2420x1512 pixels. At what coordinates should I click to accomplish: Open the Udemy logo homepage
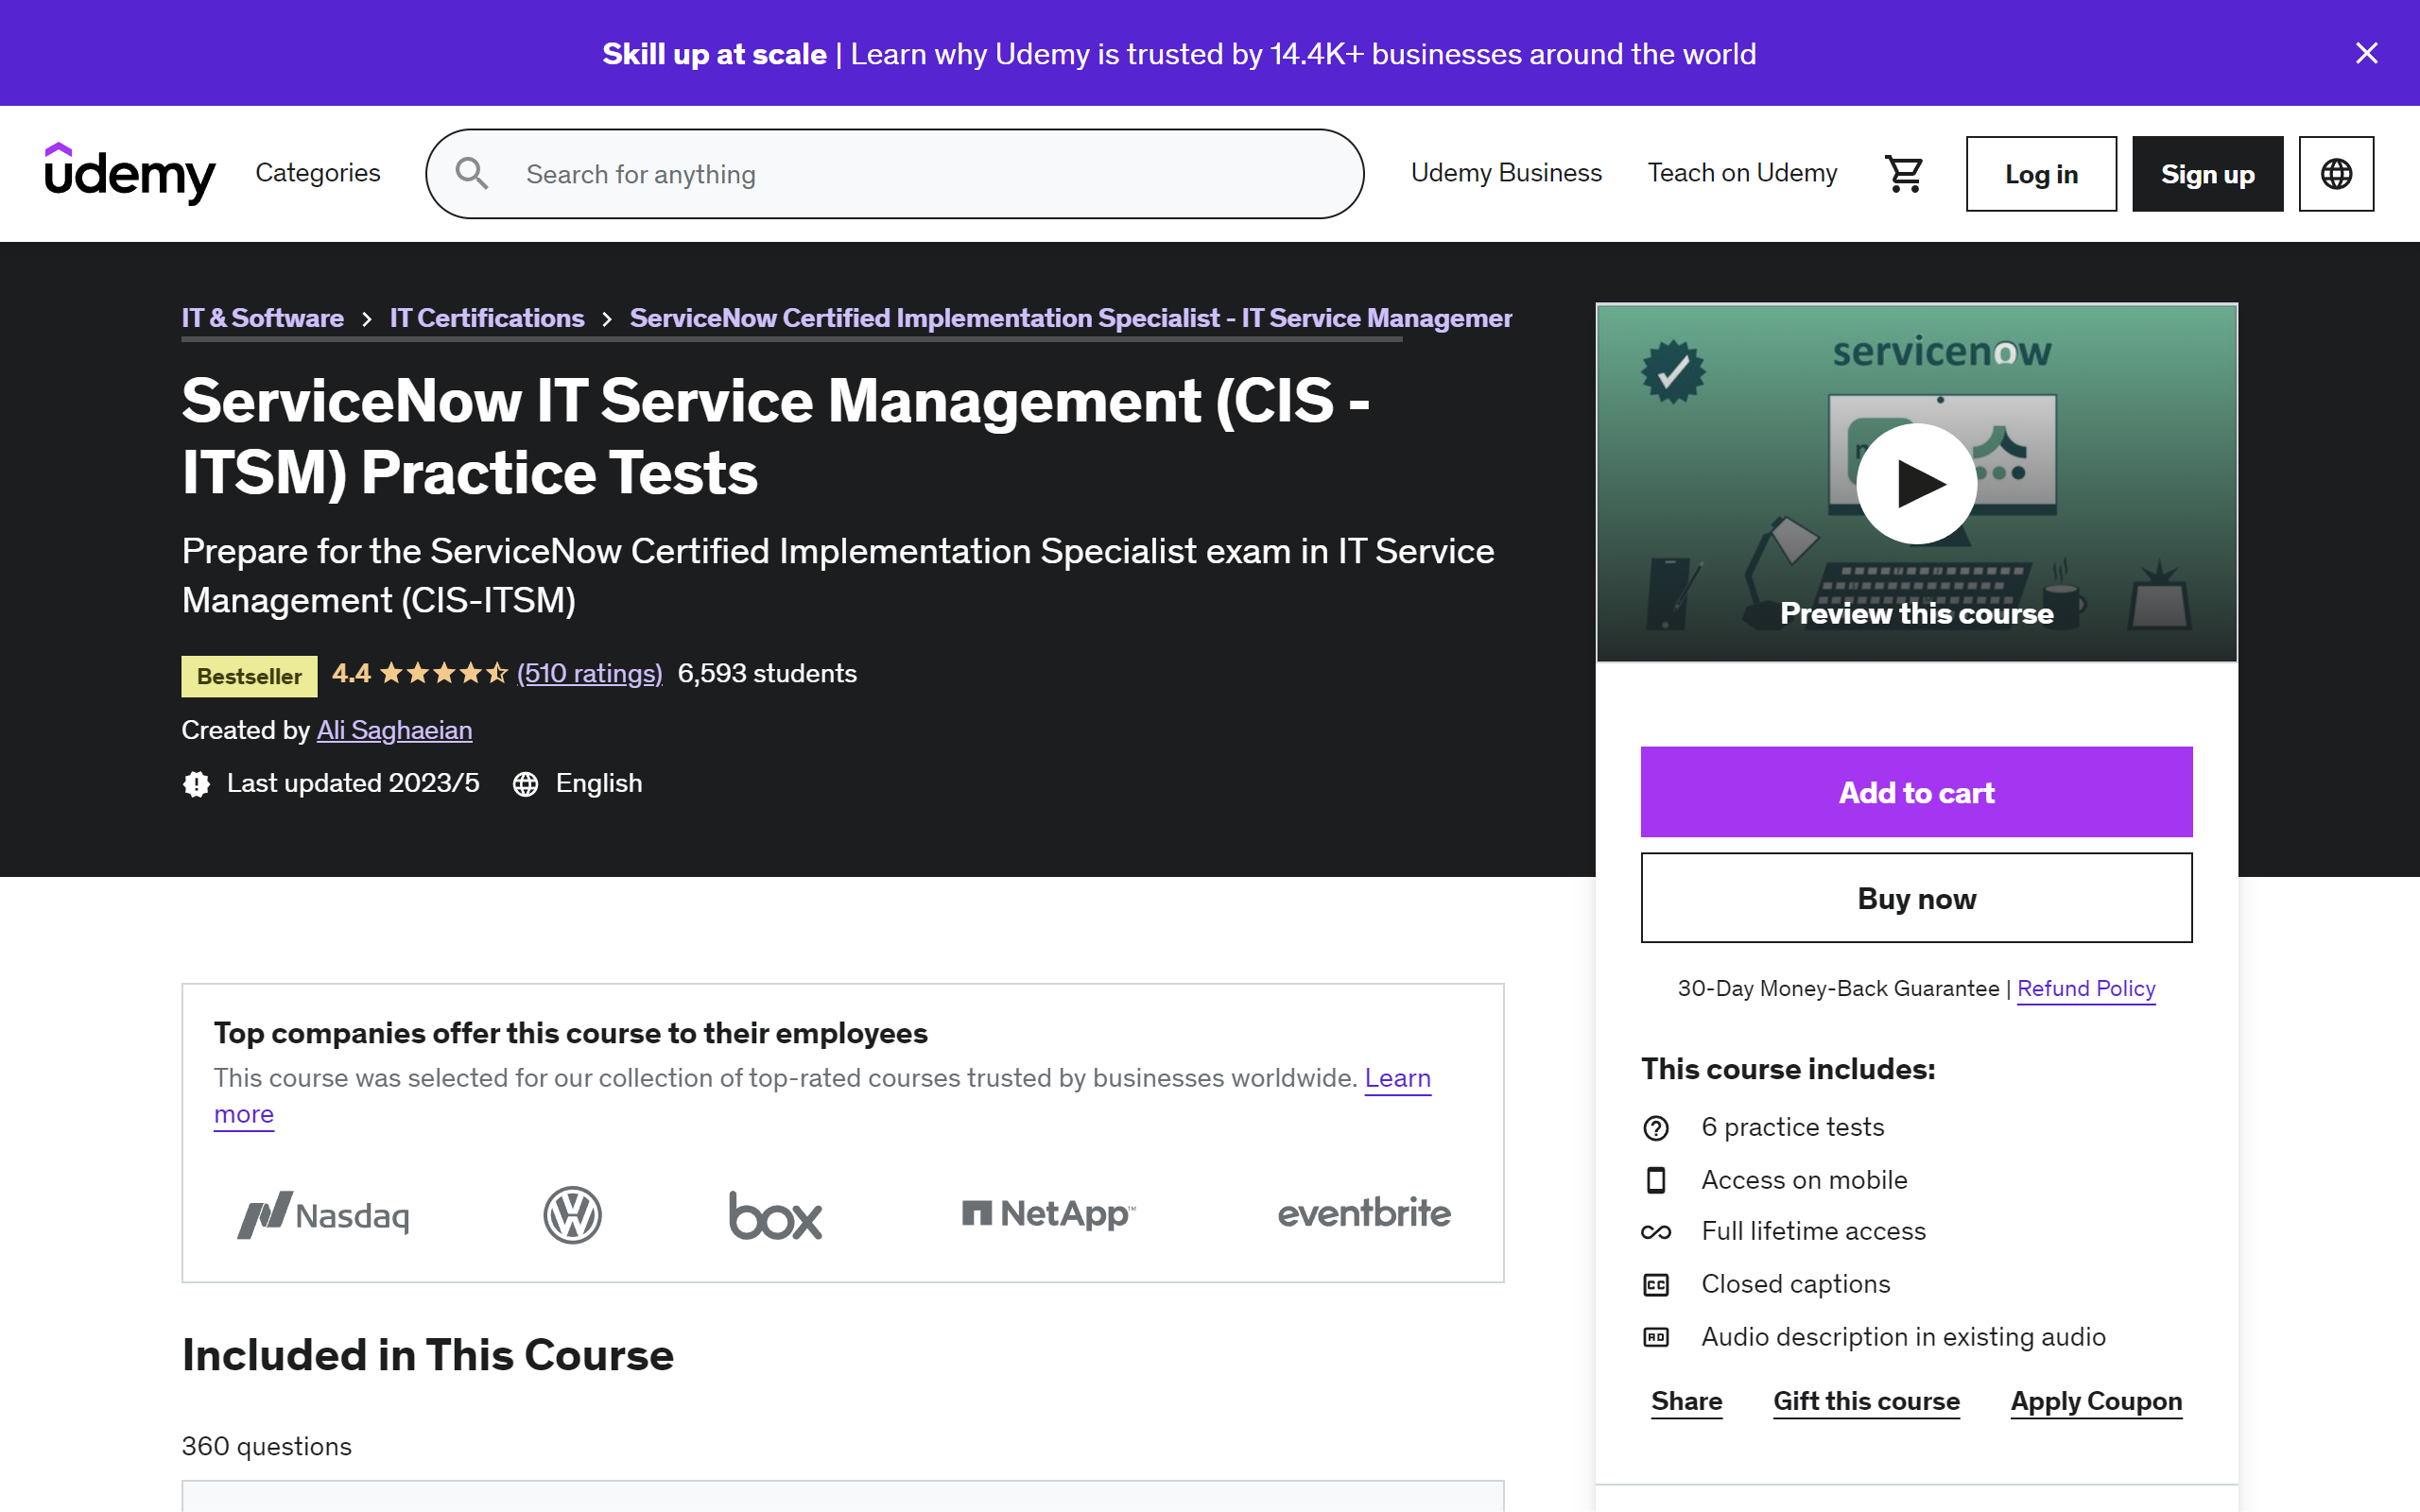(x=130, y=173)
